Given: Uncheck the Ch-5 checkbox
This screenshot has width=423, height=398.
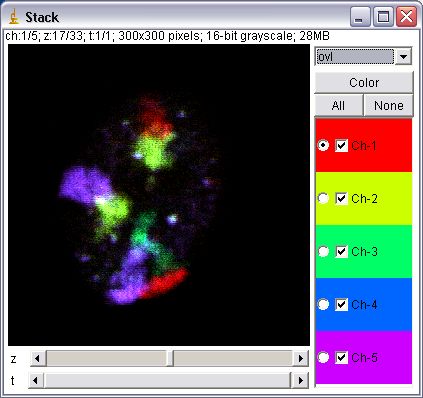Looking at the screenshot, I should 341,357.
